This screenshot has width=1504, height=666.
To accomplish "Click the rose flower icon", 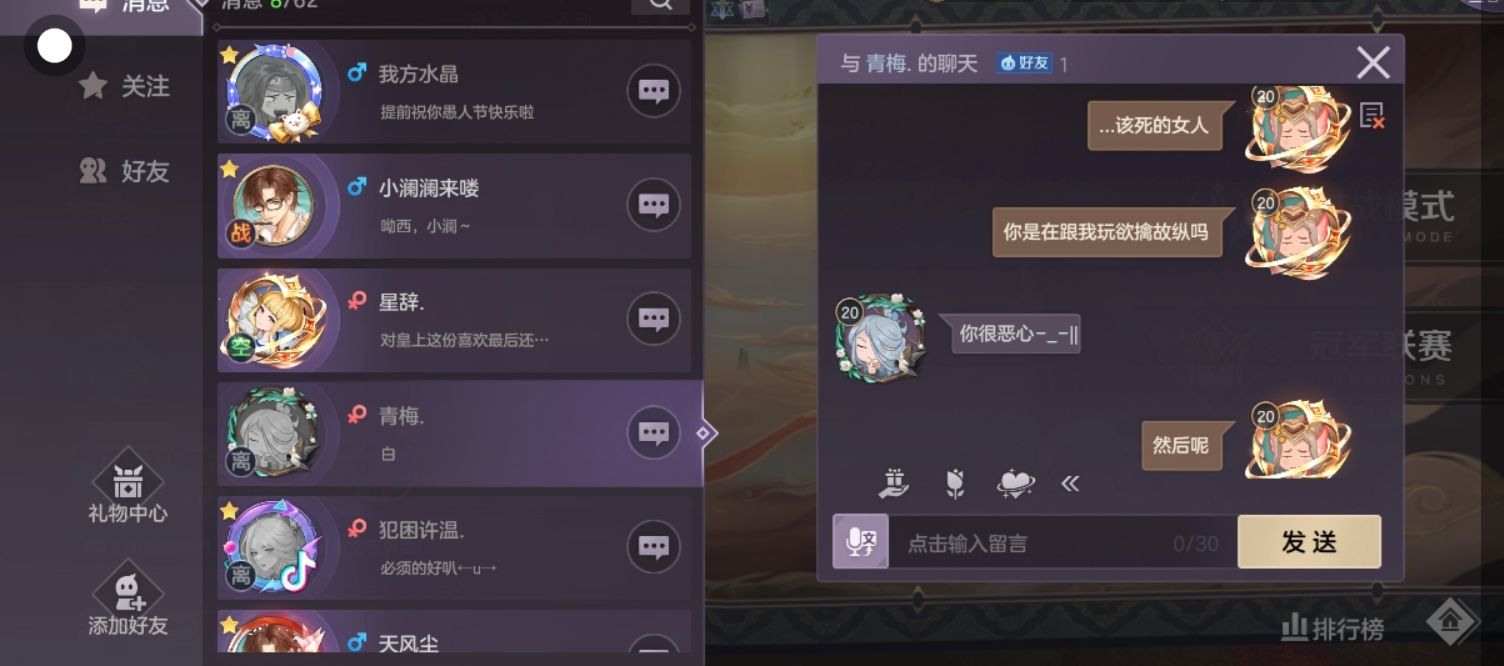I will (x=955, y=484).
